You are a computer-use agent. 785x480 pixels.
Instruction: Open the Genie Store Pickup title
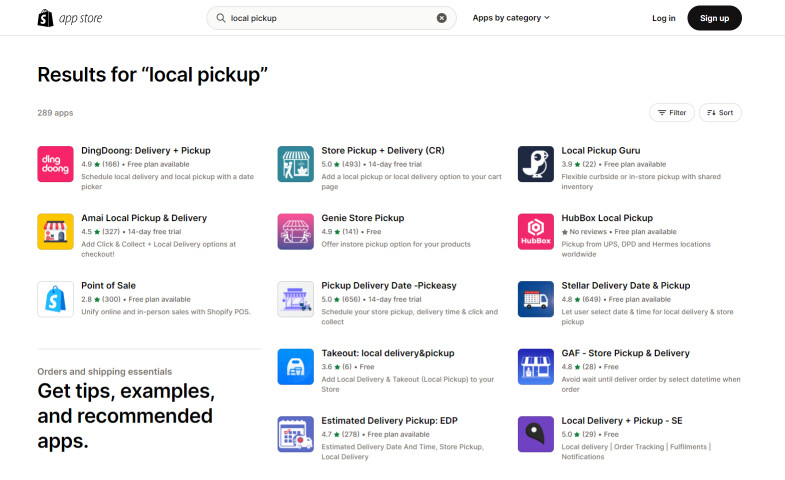[x=363, y=218]
